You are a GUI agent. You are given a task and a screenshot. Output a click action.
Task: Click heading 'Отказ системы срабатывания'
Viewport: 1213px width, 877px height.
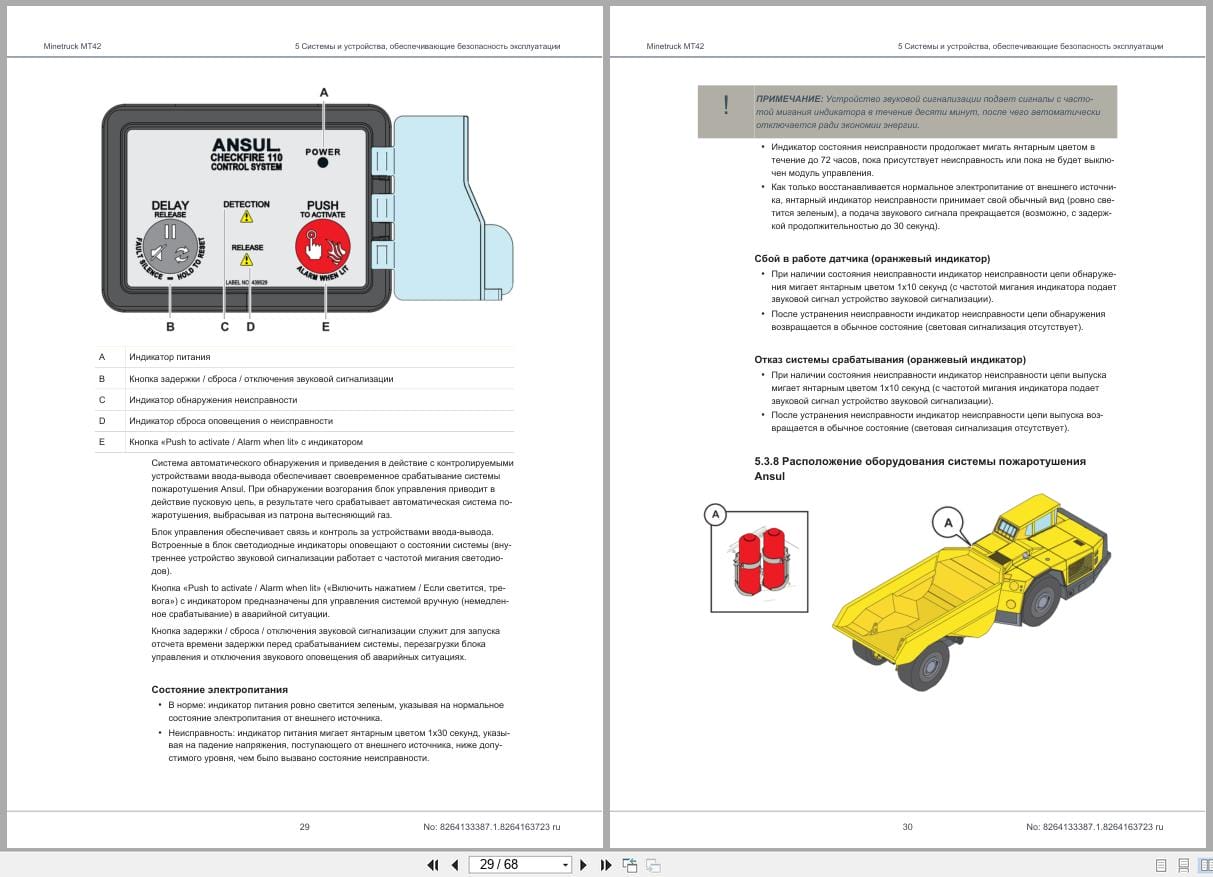(x=890, y=359)
